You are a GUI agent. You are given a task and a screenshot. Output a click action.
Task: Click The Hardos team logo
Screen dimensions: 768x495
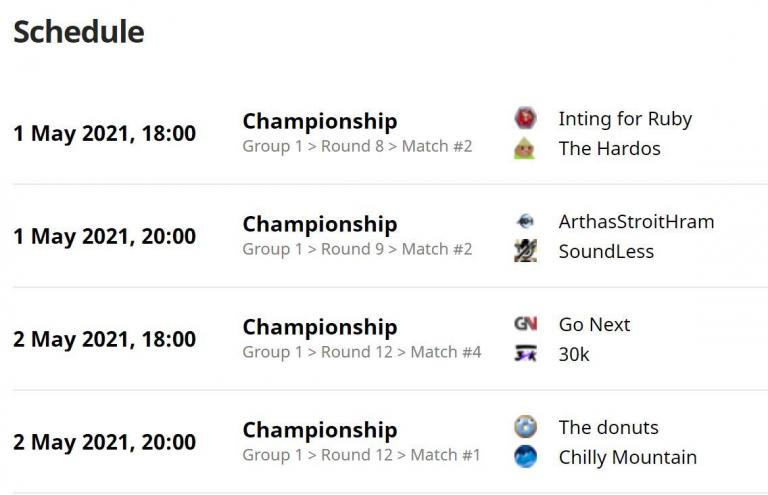pyautogui.click(x=525, y=148)
